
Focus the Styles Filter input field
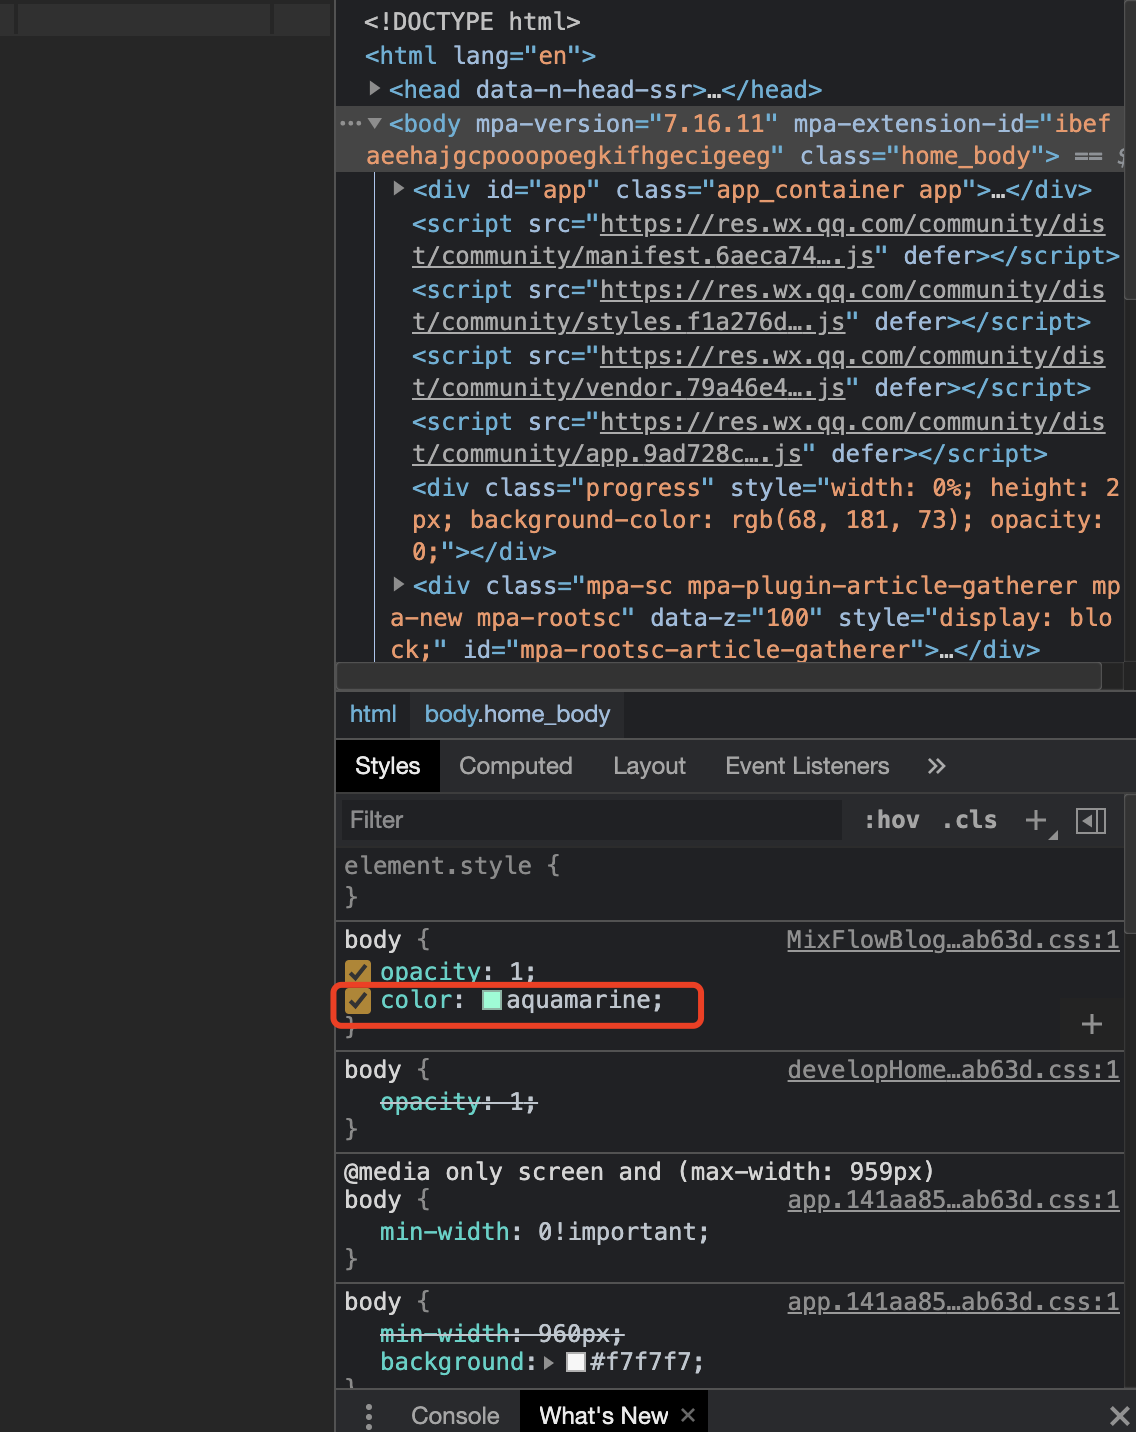click(592, 820)
